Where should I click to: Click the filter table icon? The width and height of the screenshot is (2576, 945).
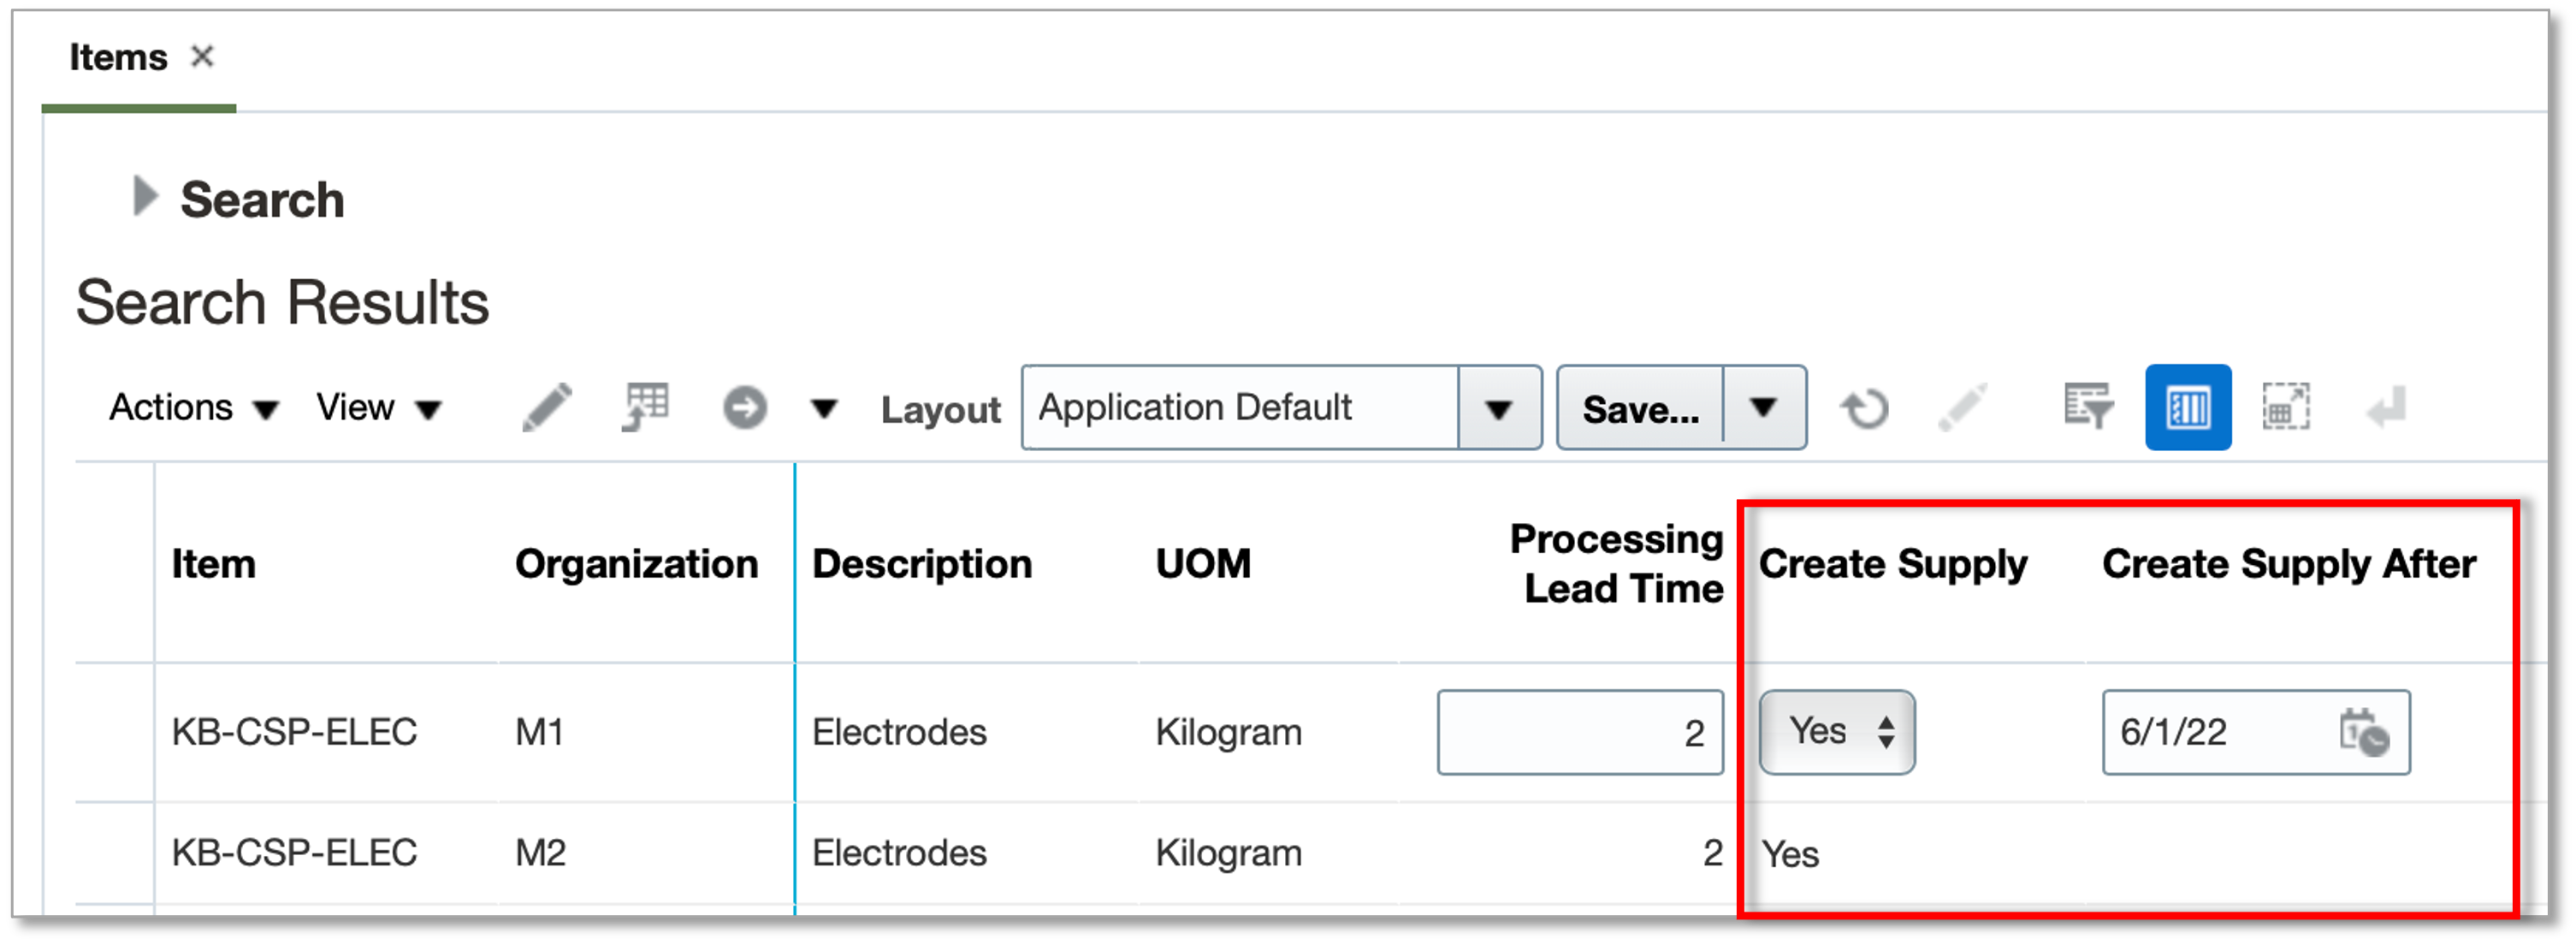(x=2088, y=408)
